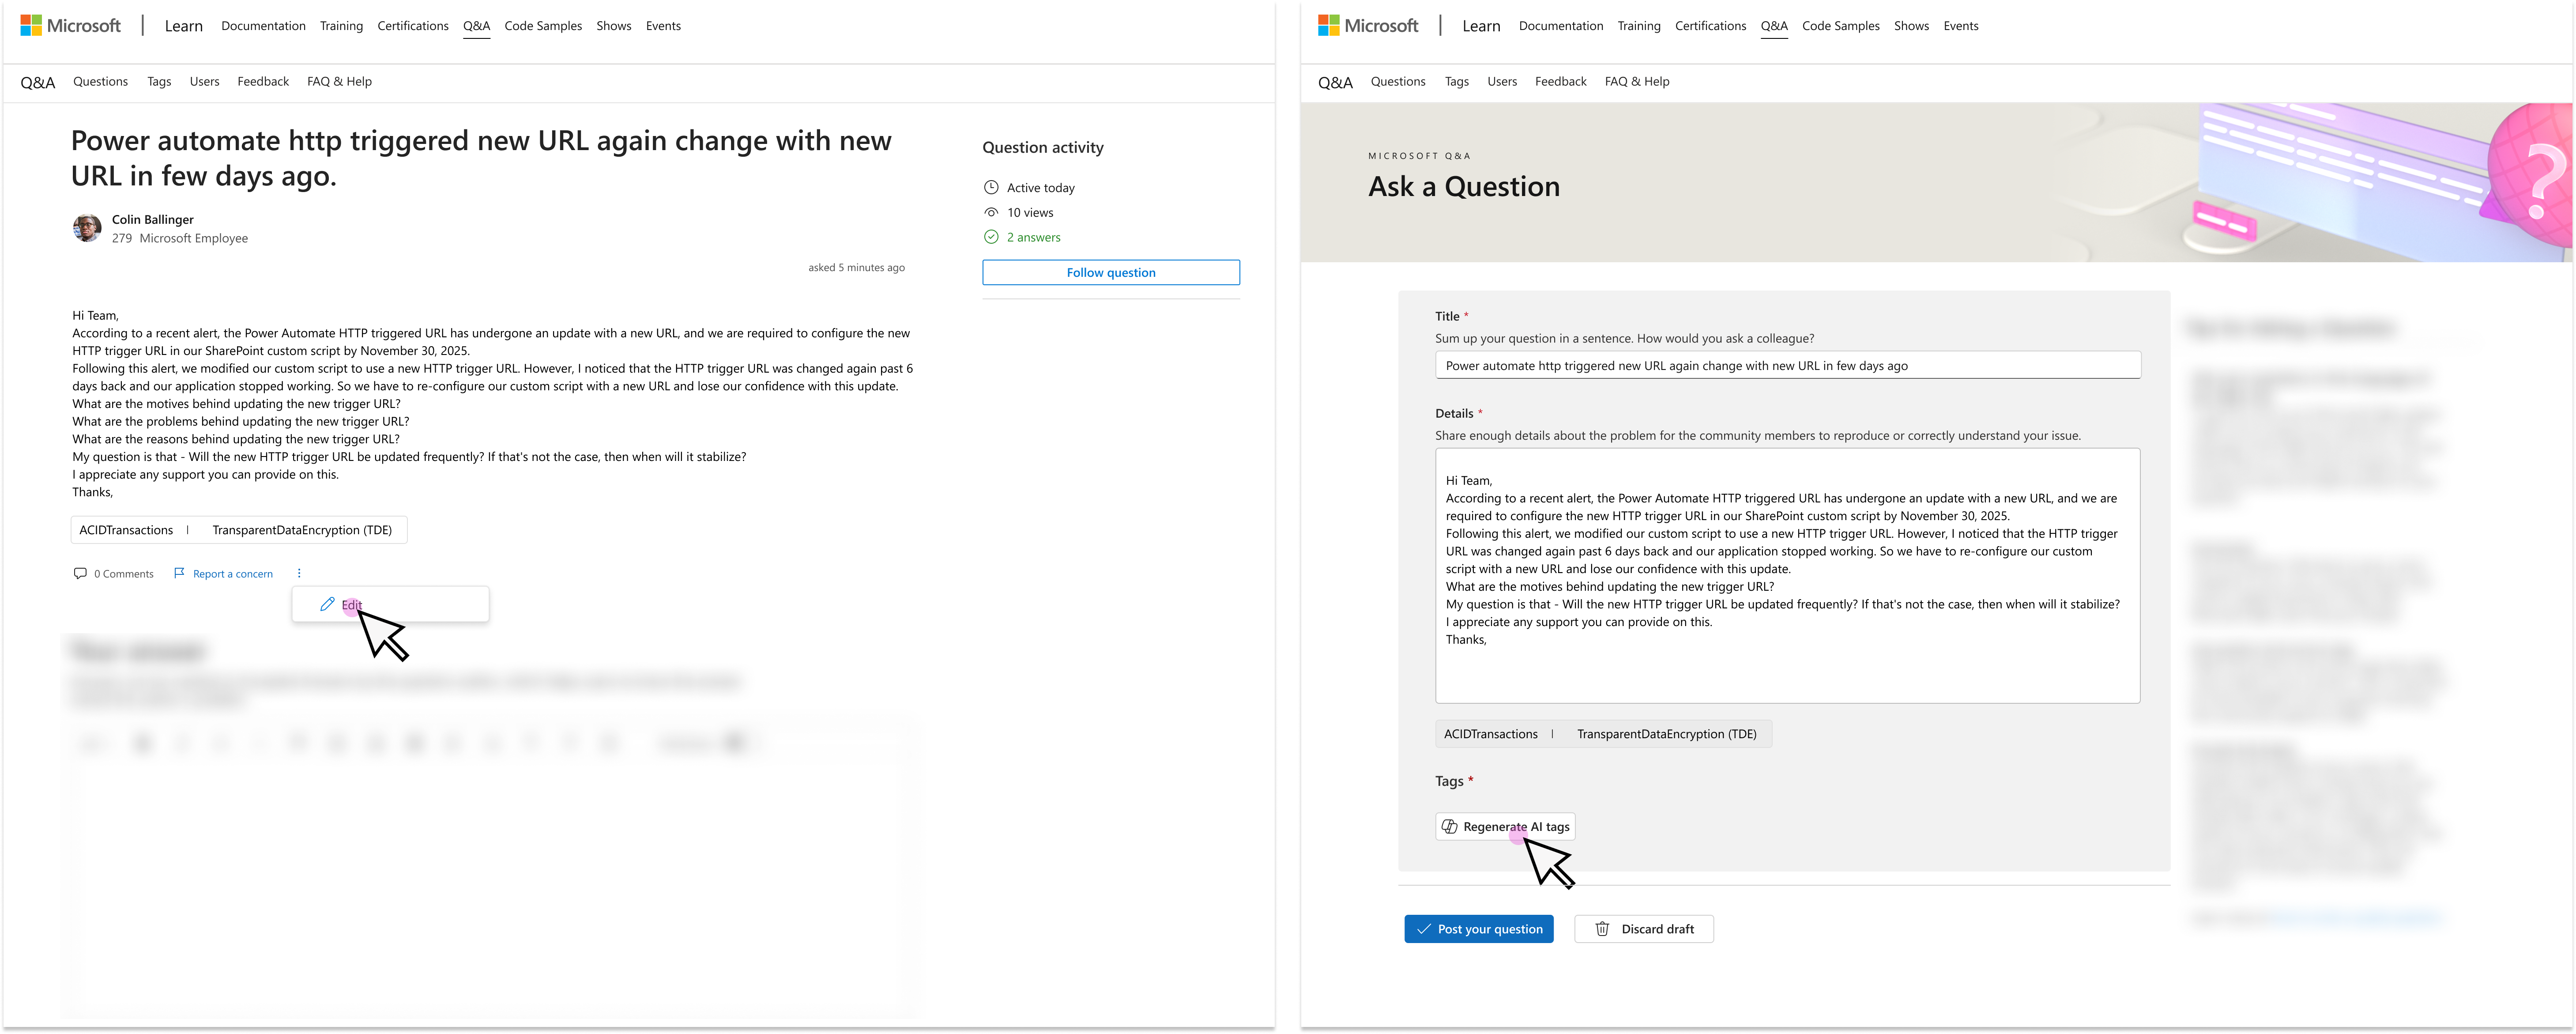The image size is (2576, 1034).
Task: Open the FAQ & Help tab
Action: point(339,81)
